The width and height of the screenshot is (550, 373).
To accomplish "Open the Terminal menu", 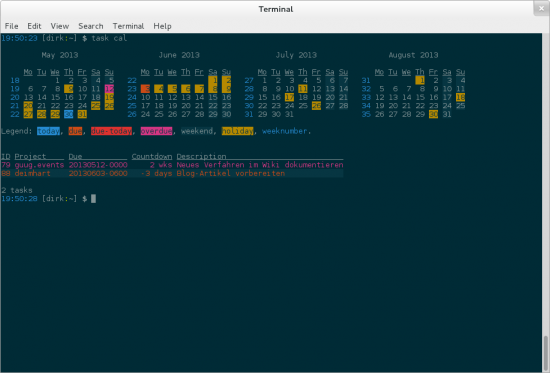I will click(128, 26).
